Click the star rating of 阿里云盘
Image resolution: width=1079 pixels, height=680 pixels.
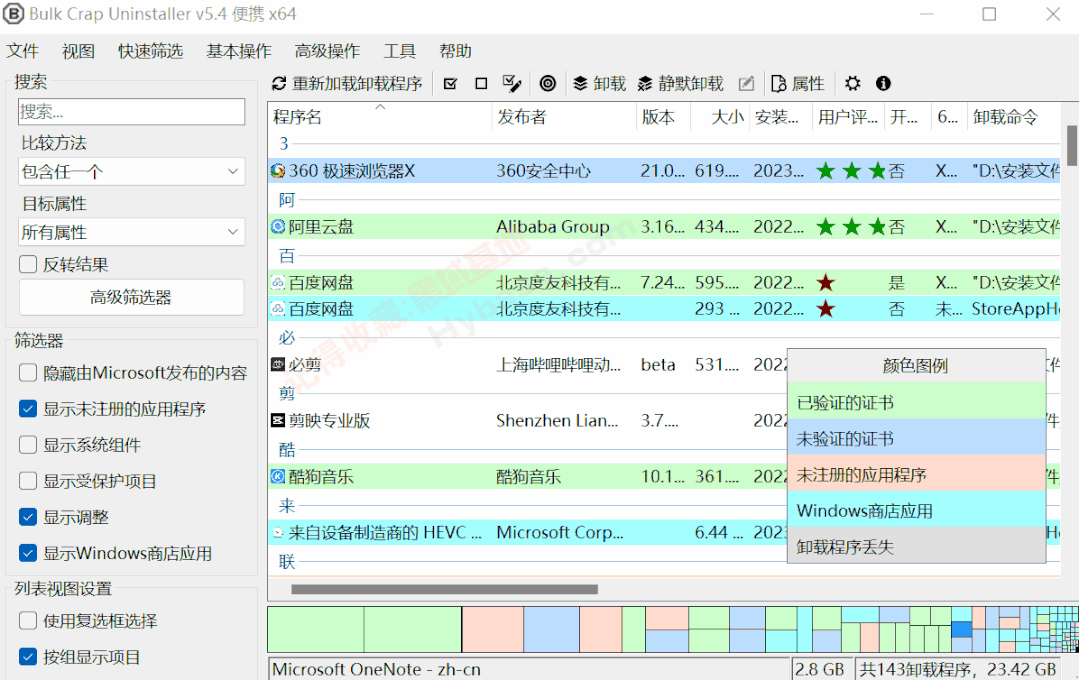851,226
